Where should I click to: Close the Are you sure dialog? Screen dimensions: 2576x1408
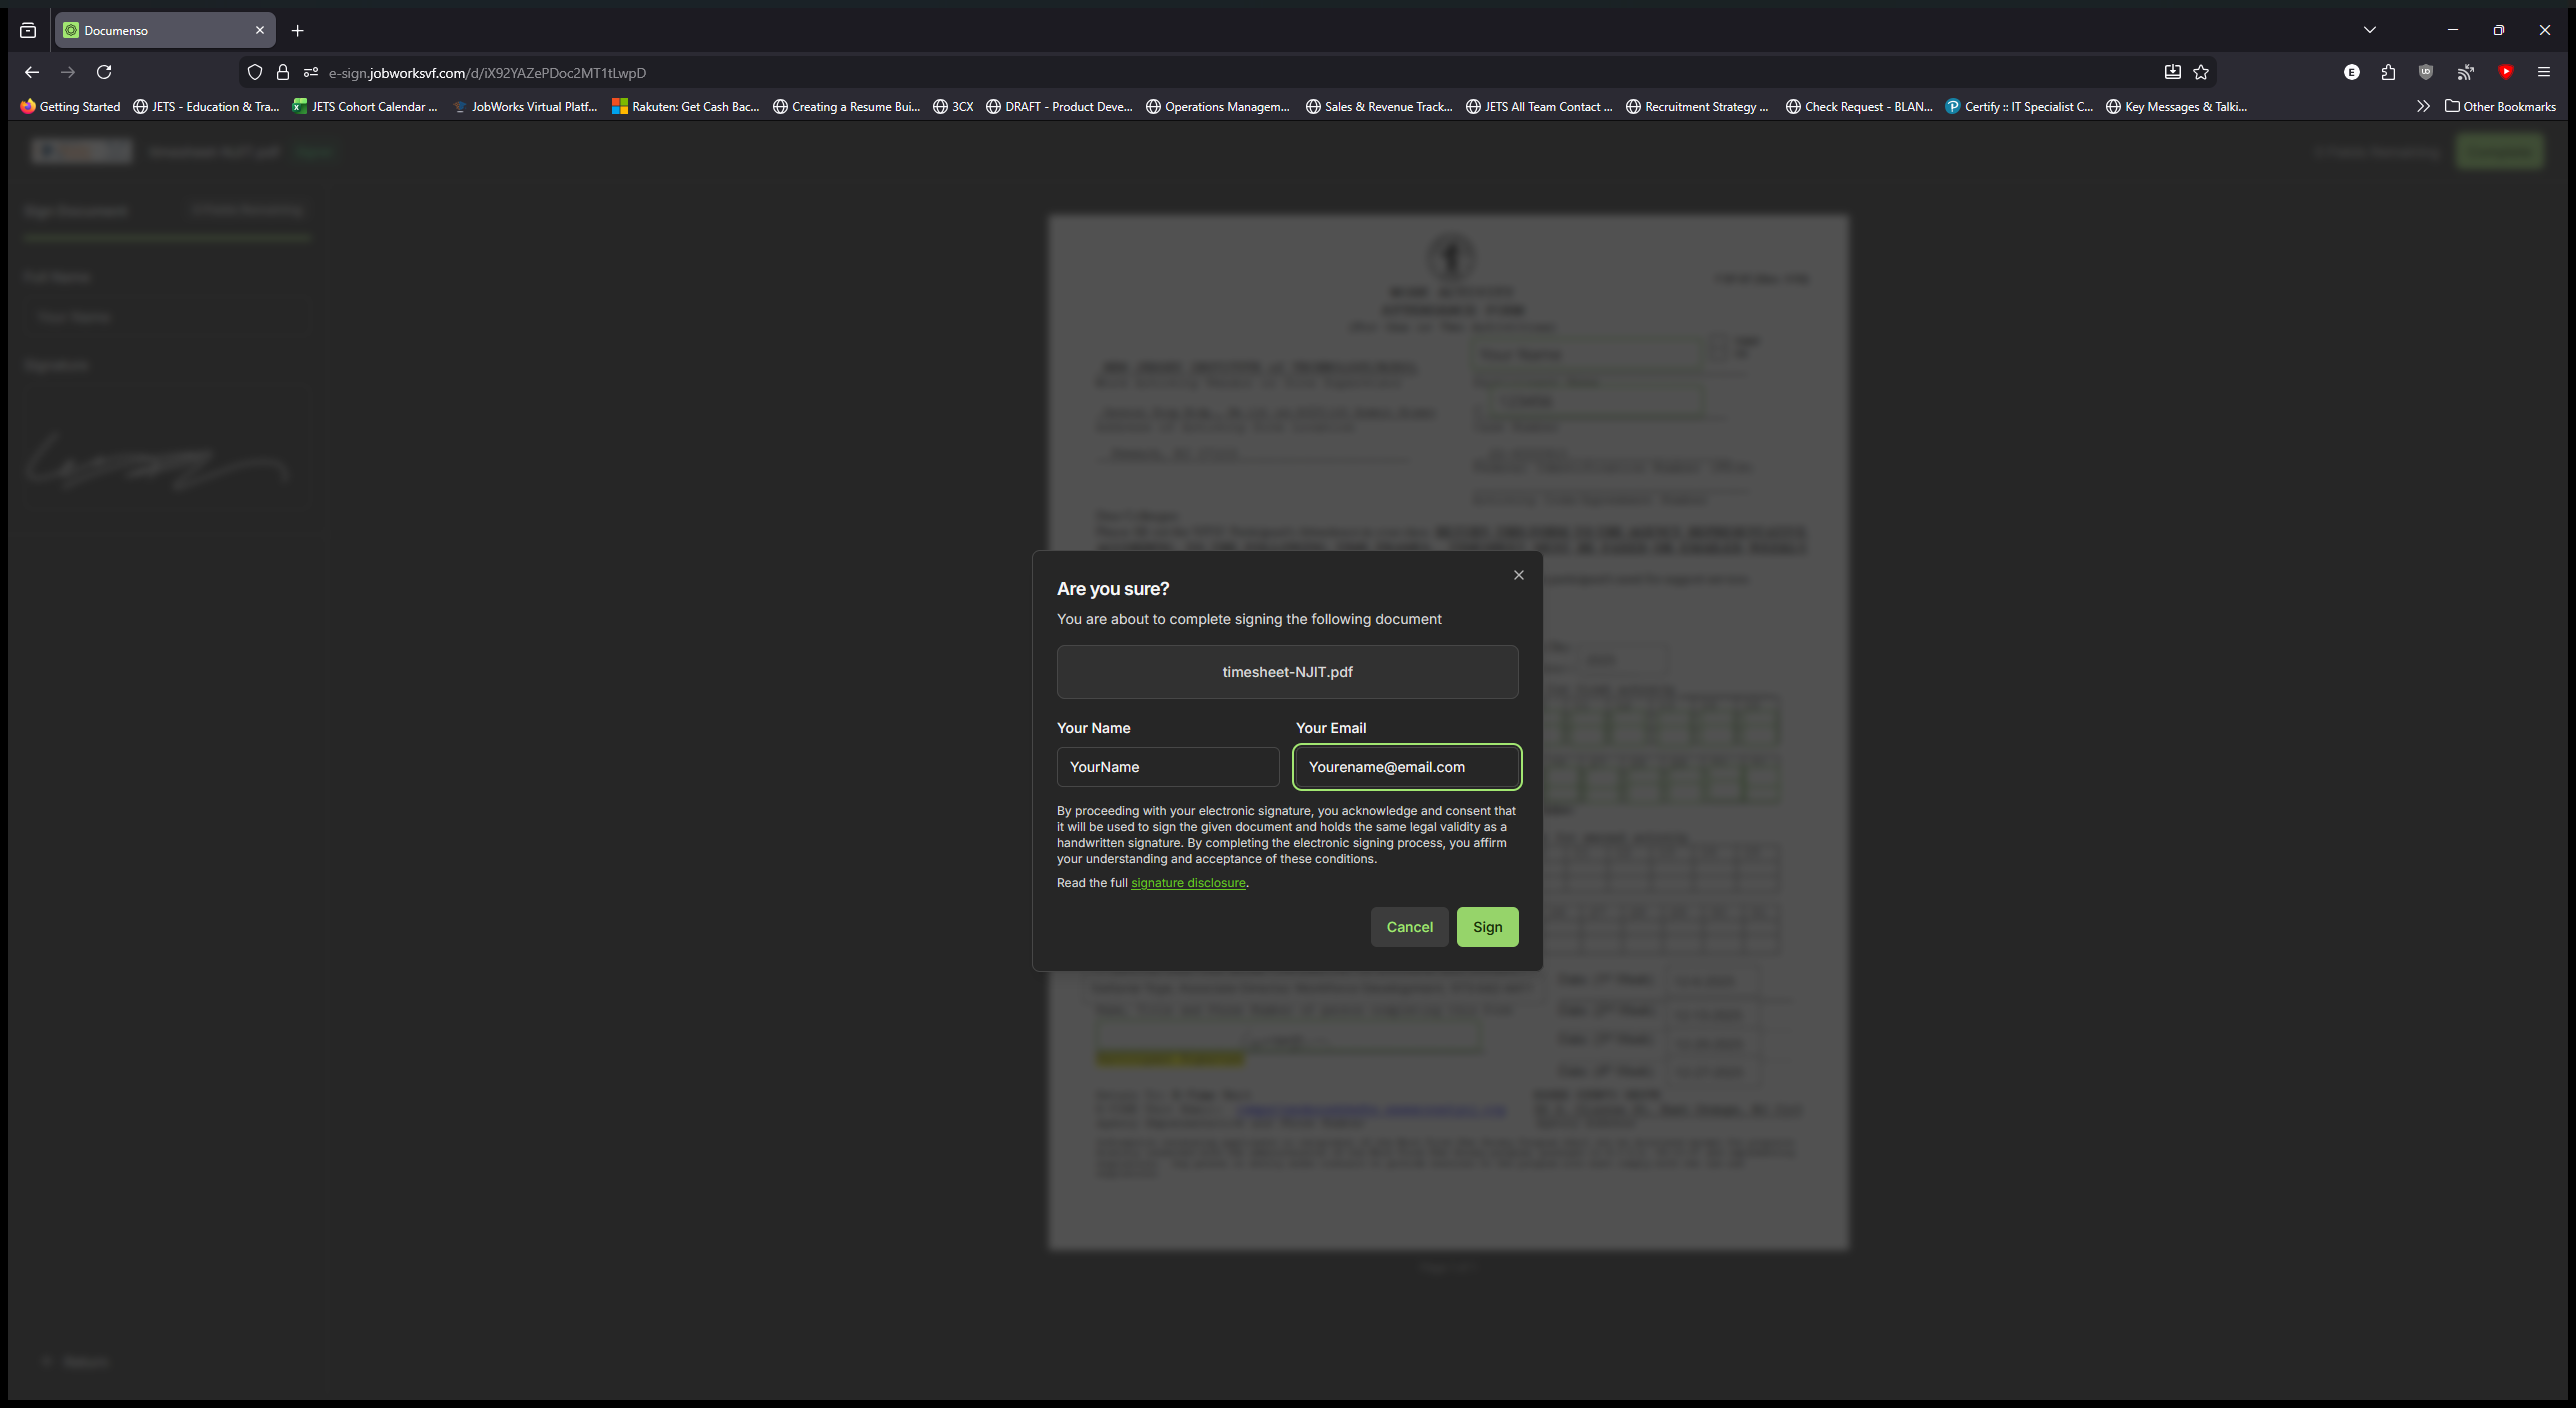point(1518,574)
